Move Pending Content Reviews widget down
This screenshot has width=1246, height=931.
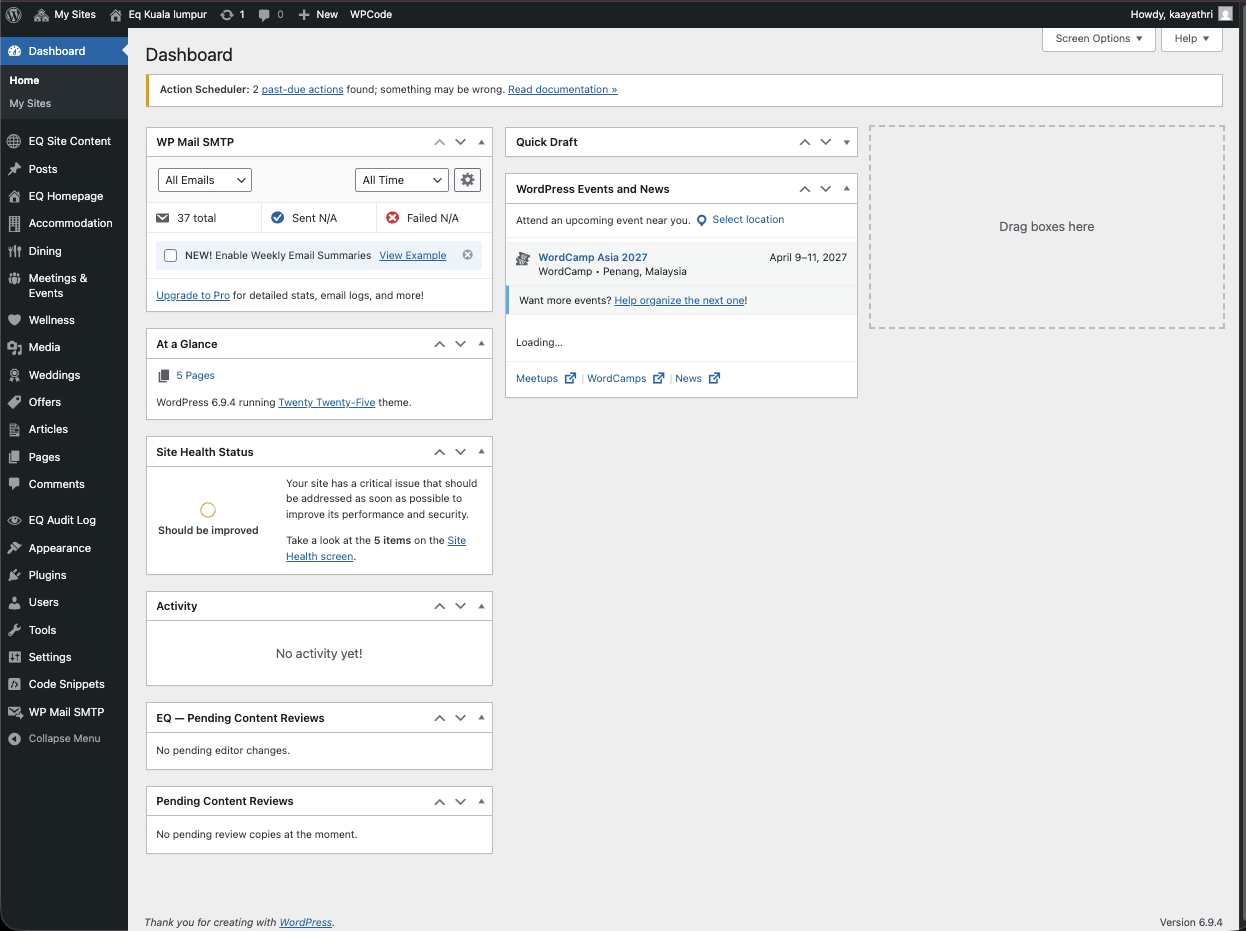coord(460,801)
